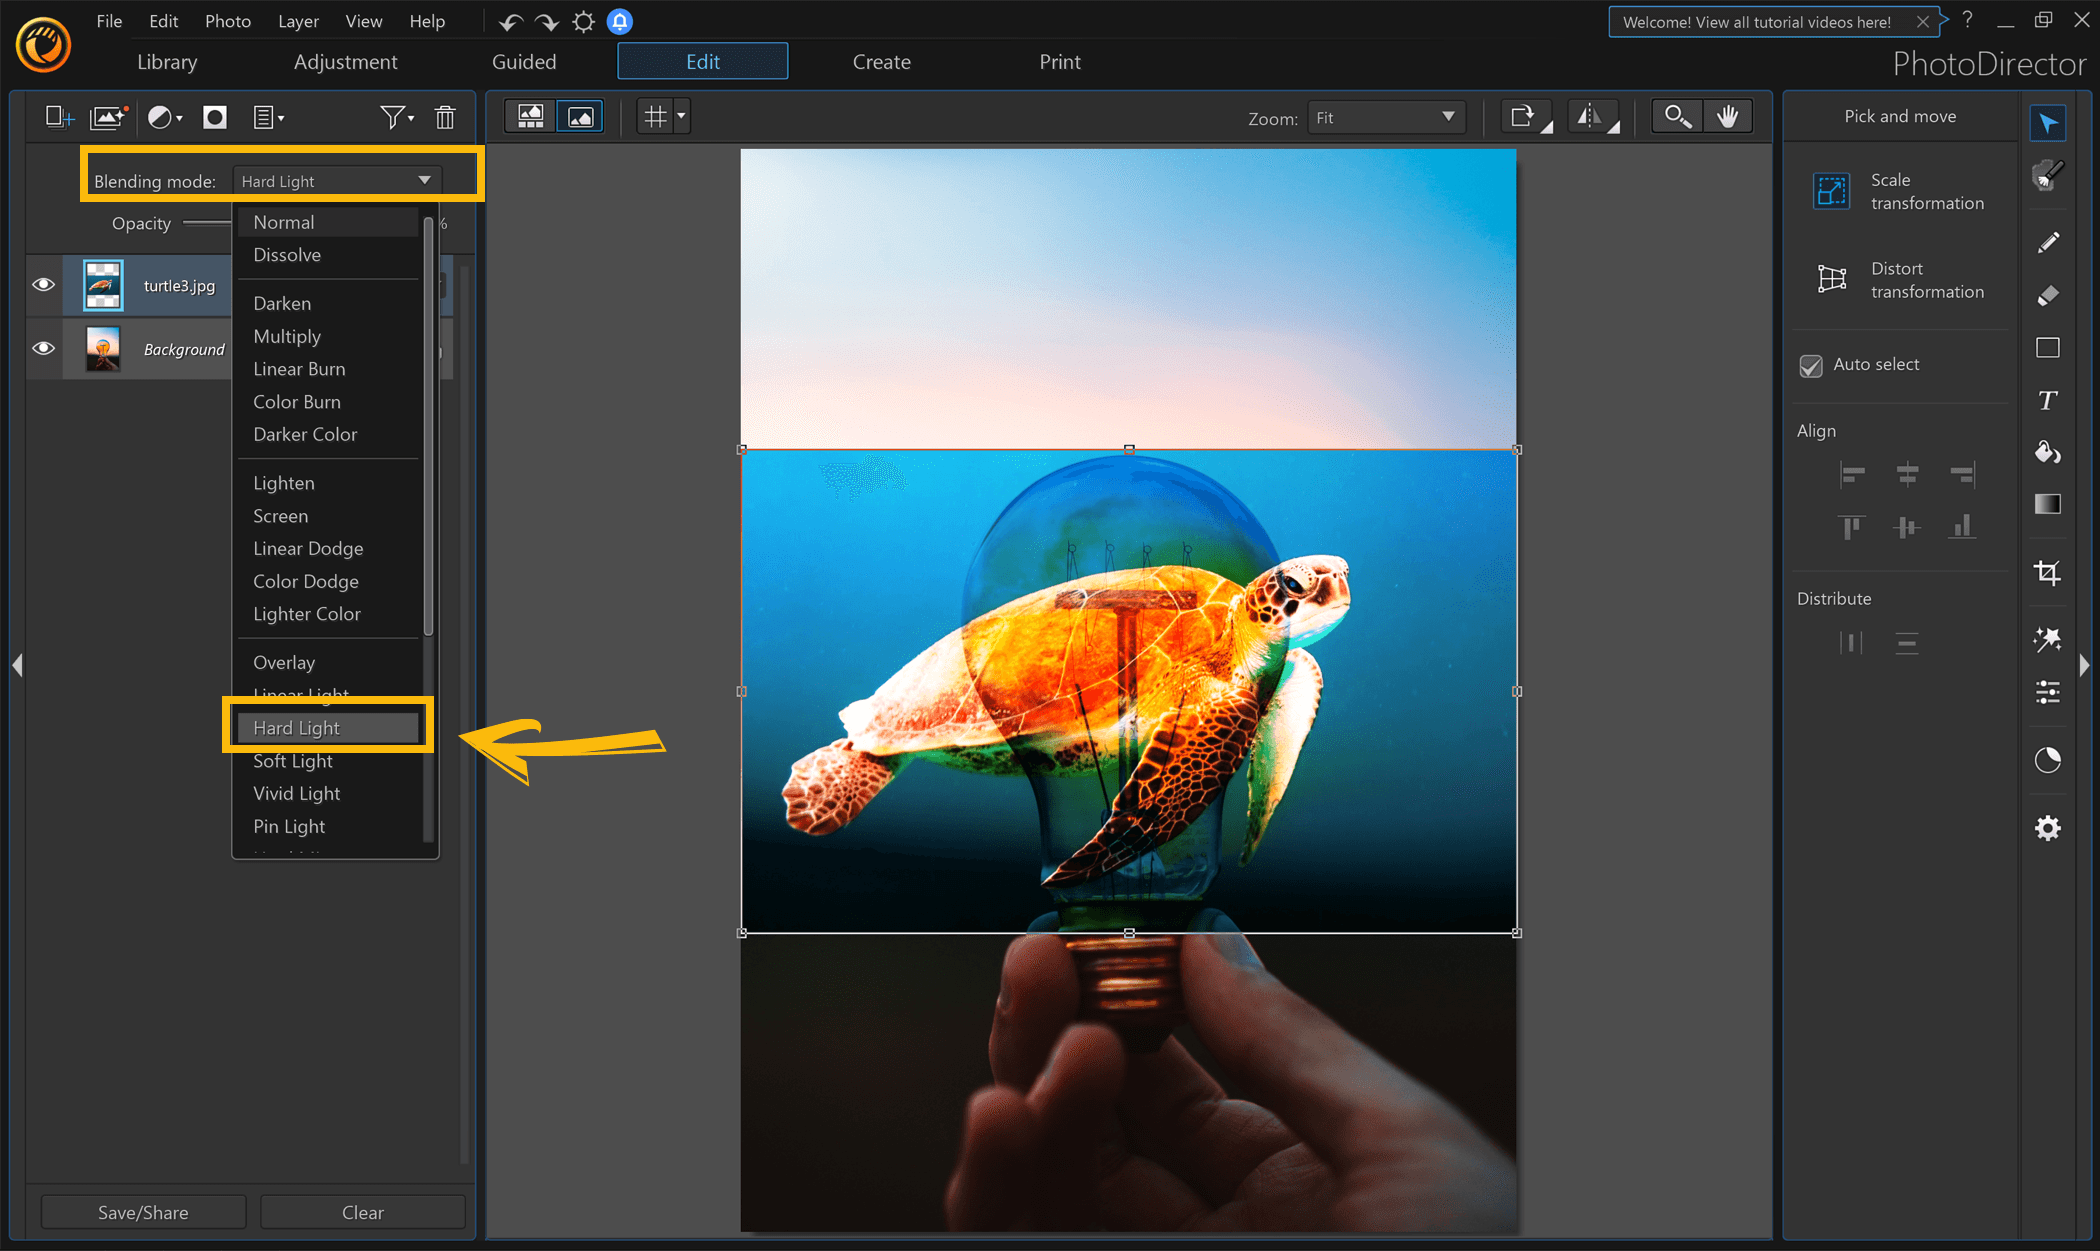Choose Overlay blending mode
The width and height of the screenshot is (2100, 1251).
click(328, 662)
